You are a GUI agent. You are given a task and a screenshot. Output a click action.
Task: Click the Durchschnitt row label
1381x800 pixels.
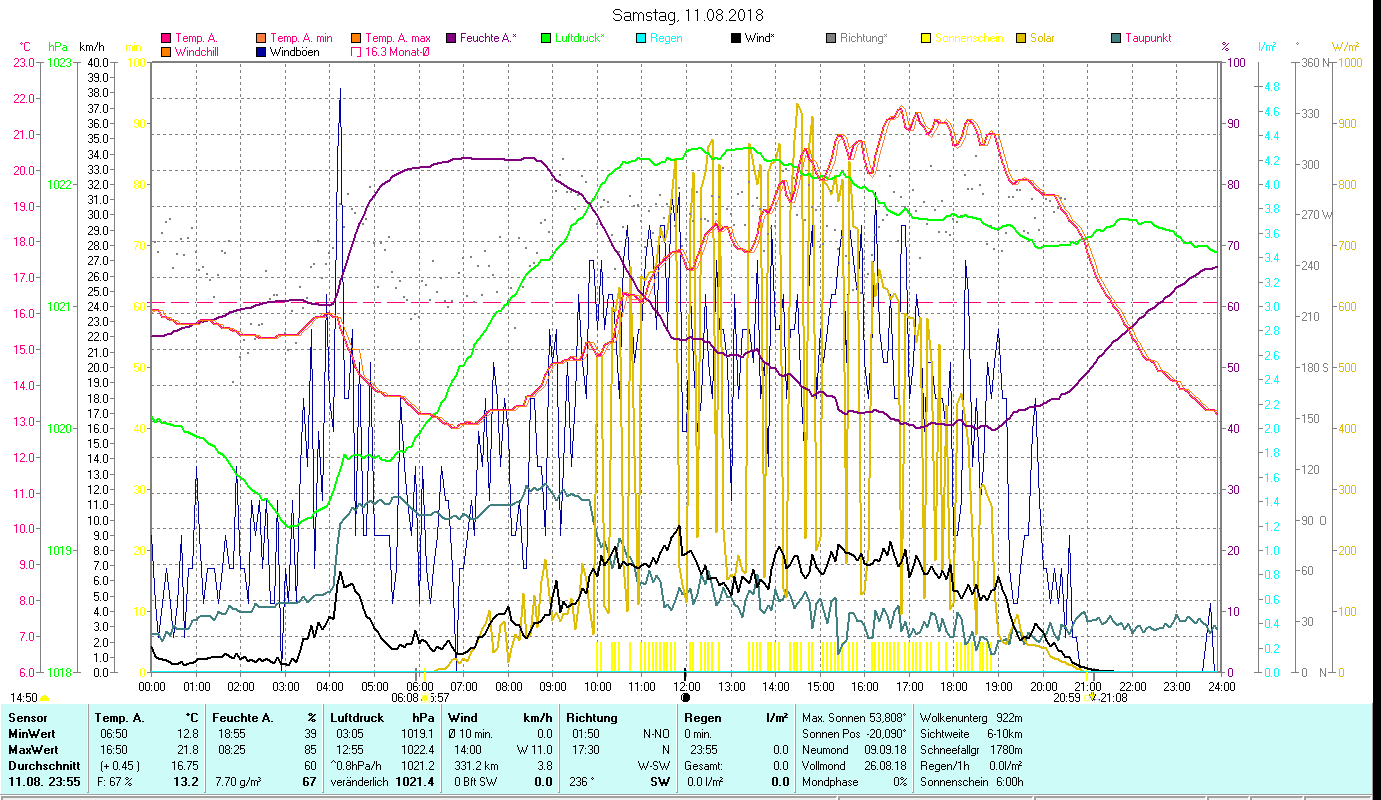[42, 766]
